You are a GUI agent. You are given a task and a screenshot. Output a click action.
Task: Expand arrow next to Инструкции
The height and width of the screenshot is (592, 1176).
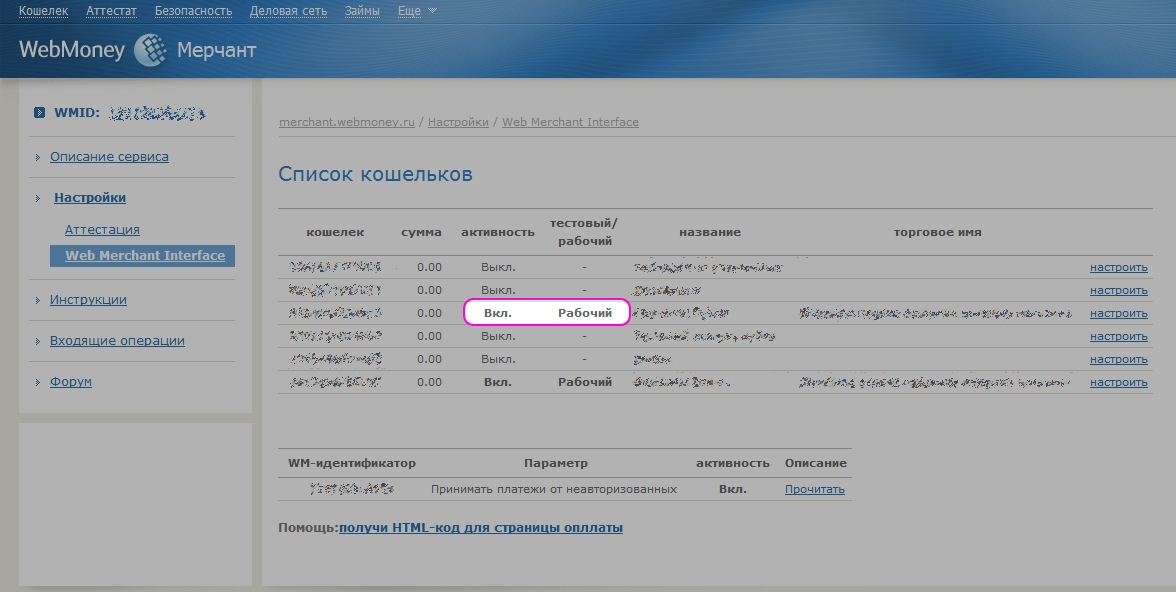click(x=38, y=300)
